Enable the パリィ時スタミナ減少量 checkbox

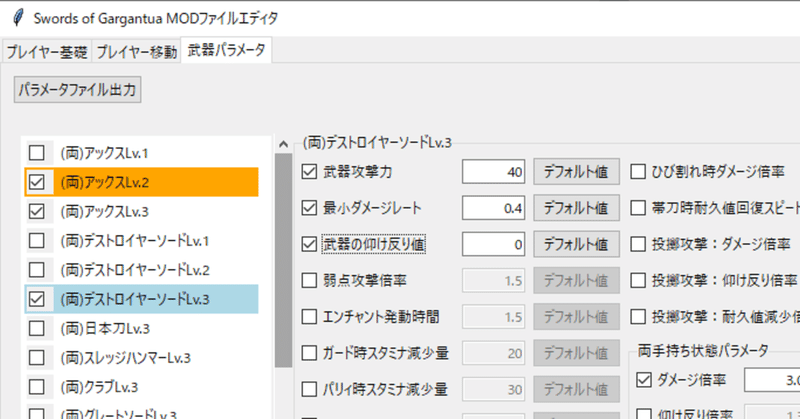(x=309, y=389)
